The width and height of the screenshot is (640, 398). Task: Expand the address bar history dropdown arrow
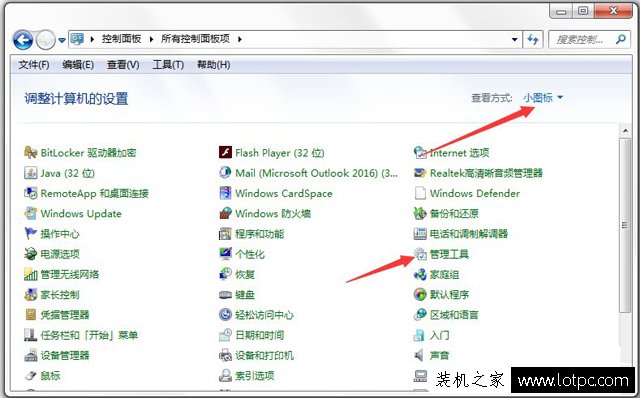515,39
